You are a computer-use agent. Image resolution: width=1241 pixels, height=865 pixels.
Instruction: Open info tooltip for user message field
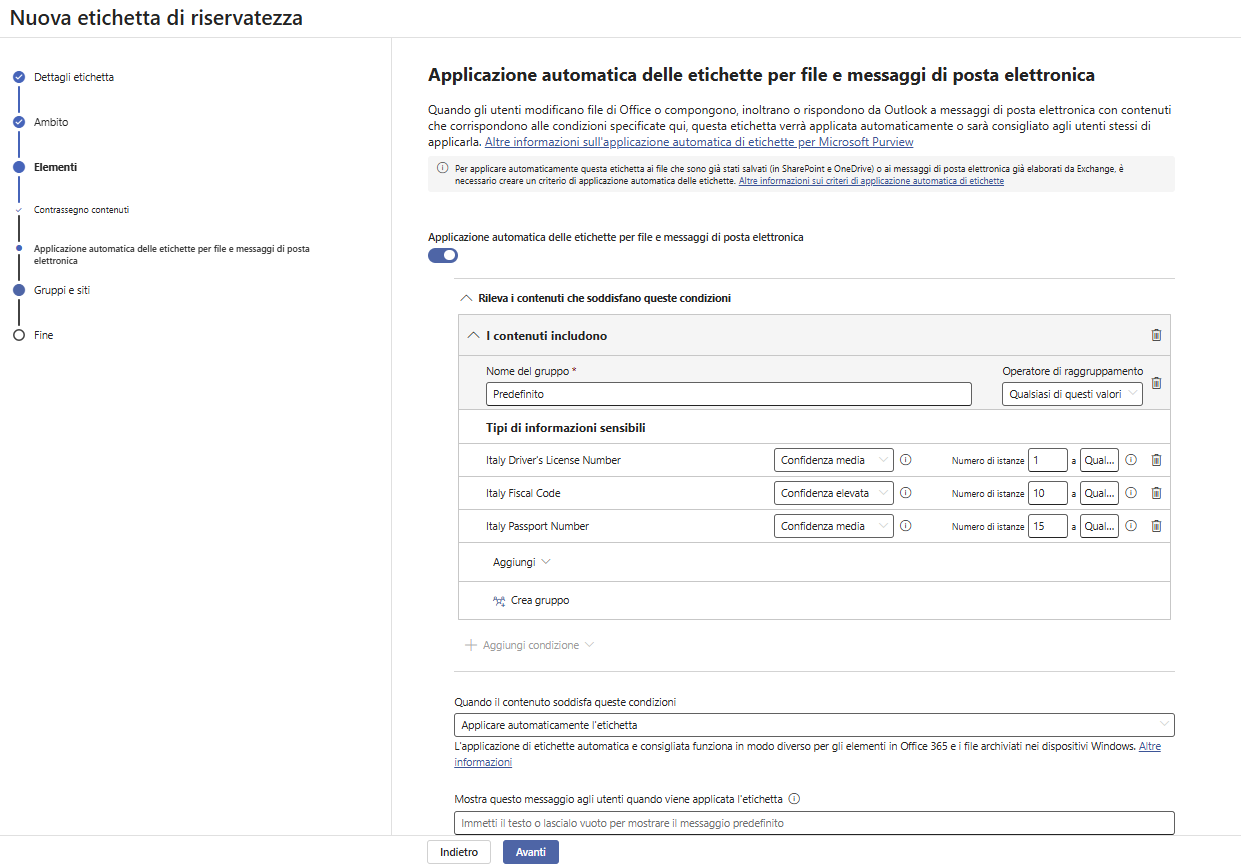click(x=795, y=799)
